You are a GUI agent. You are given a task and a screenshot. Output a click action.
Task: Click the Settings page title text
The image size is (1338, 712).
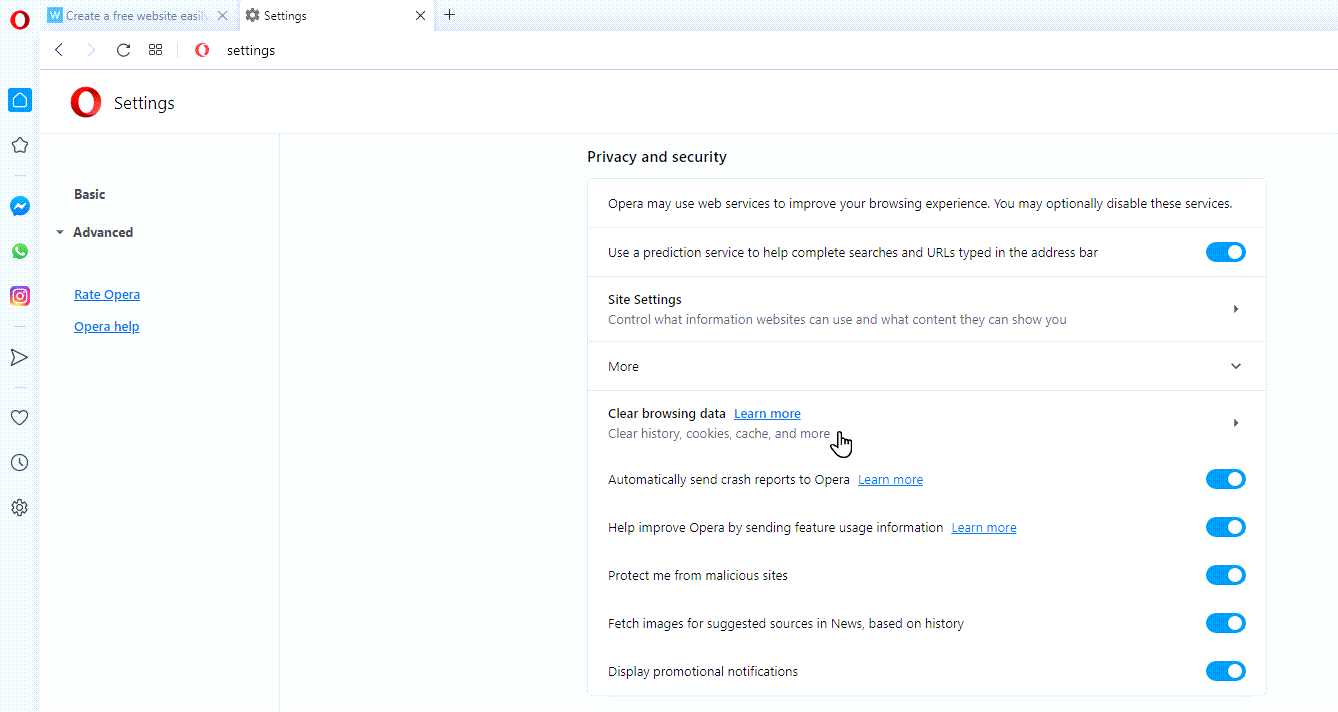click(144, 103)
